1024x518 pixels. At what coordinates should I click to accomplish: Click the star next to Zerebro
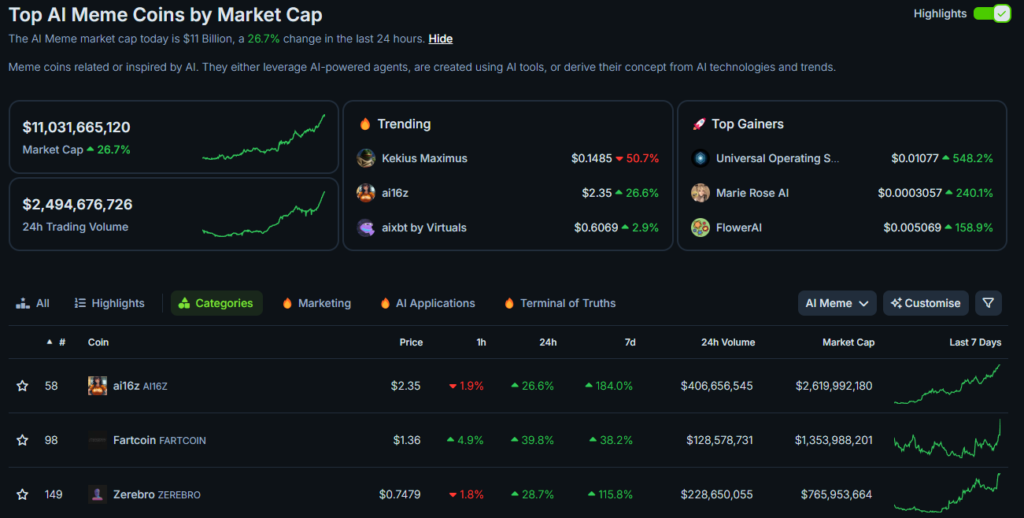click(22, 494)
